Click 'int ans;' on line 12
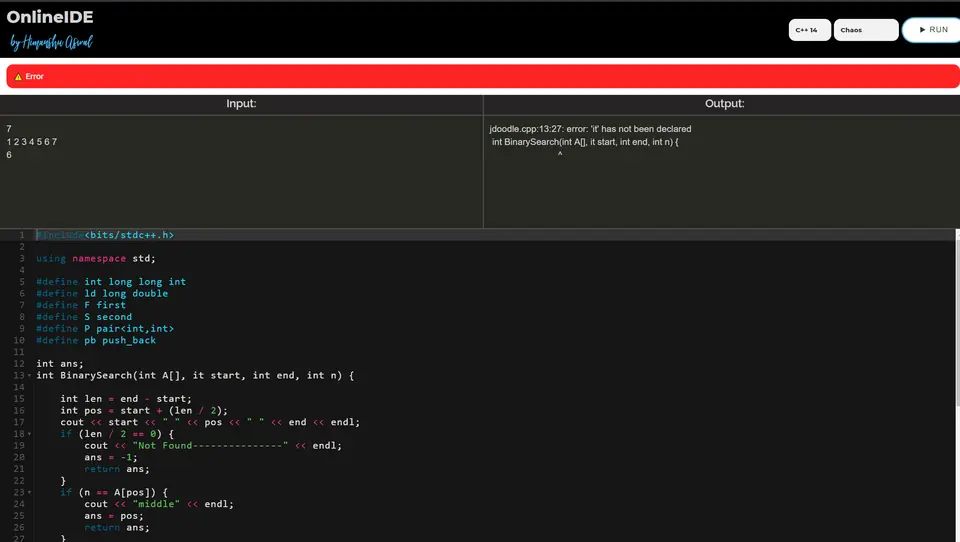This screenshot has height=542, width=960. tap(59, 364)
